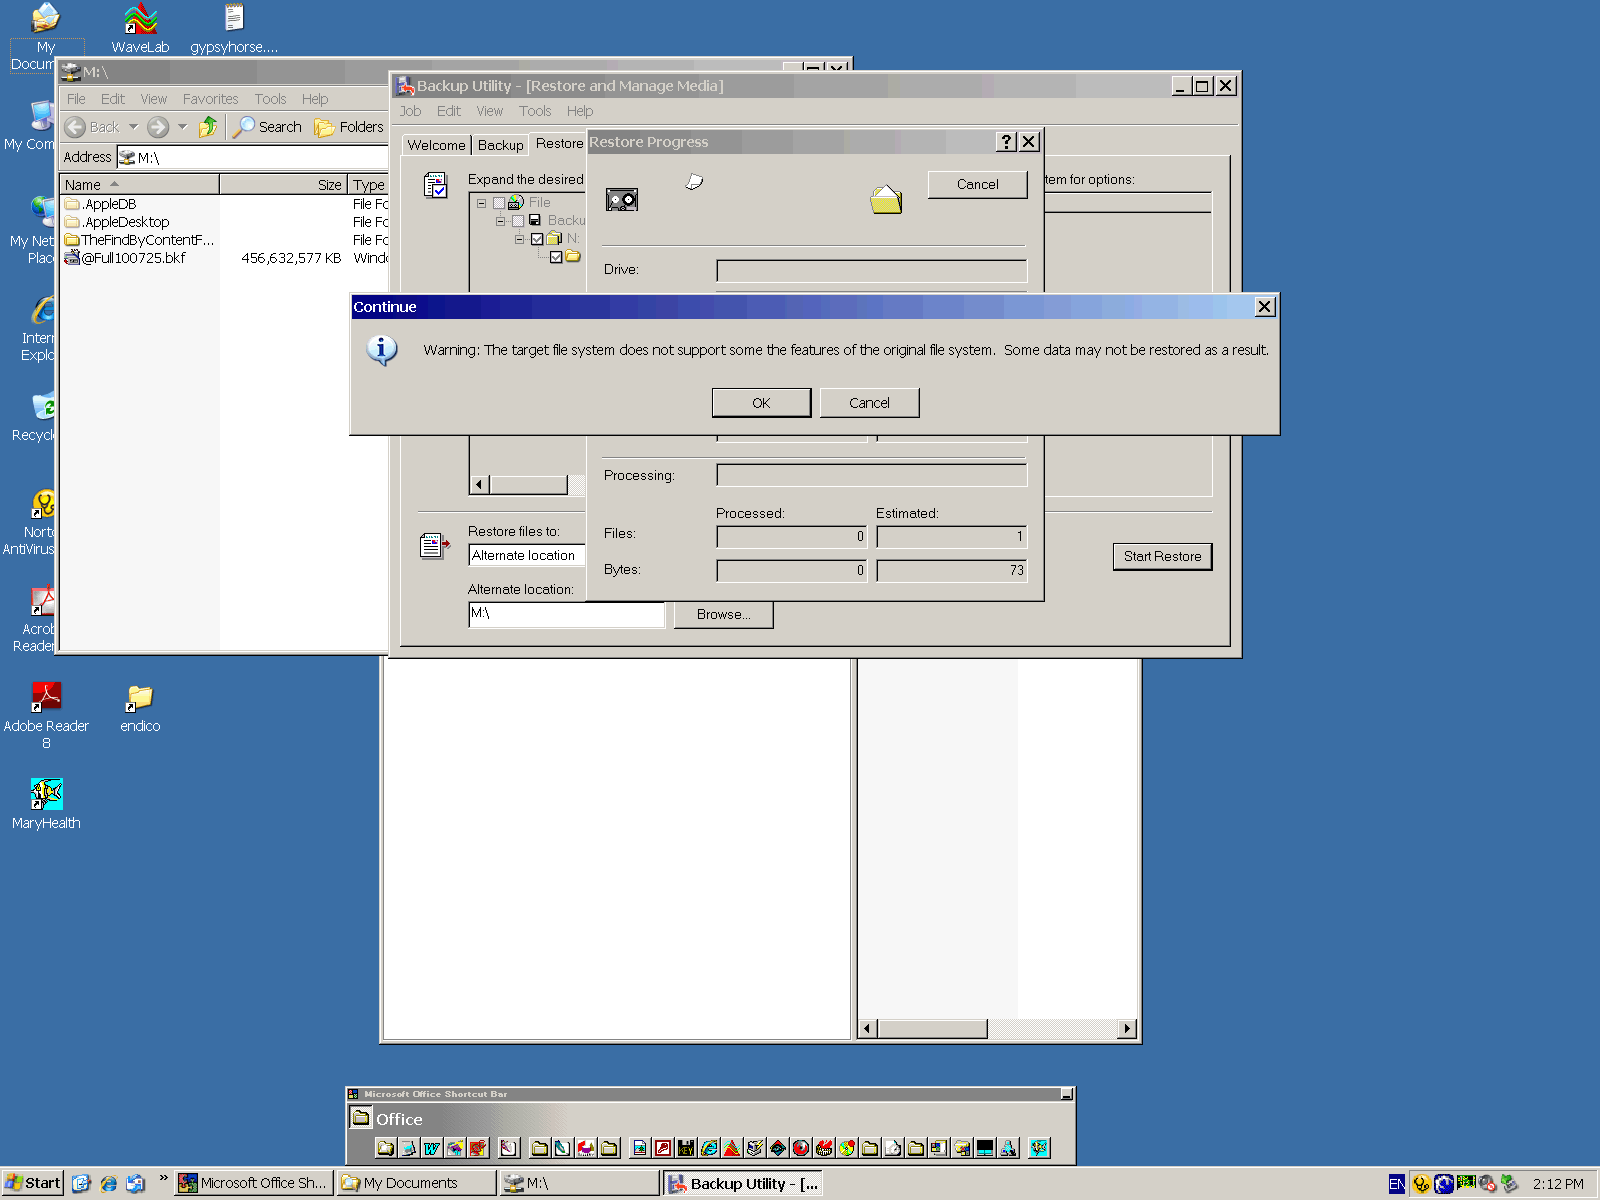Expand Quick Launch overflow chevron on taskbar
This screenshot has width=1600, height=1200.
(x=163, y=1179)
